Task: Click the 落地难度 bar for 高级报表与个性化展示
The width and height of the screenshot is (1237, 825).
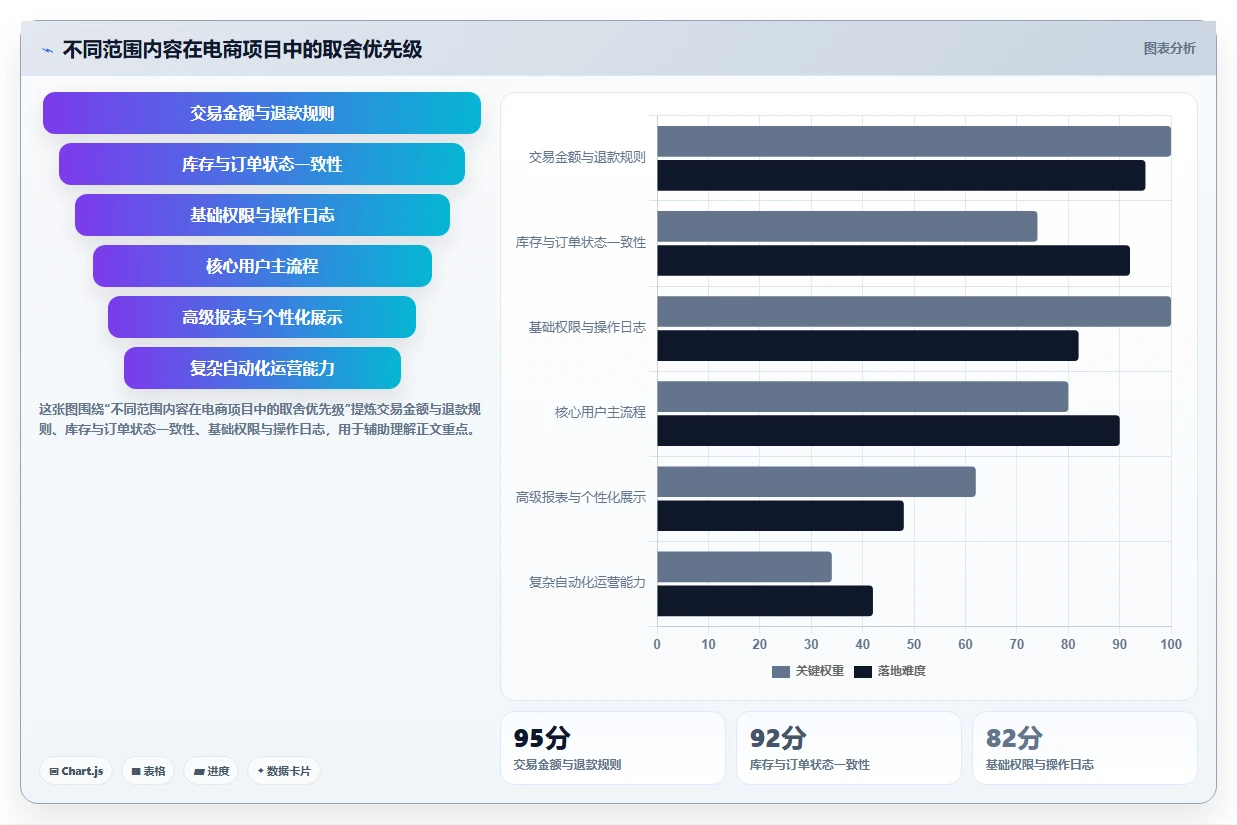Action: pos(780,515)
